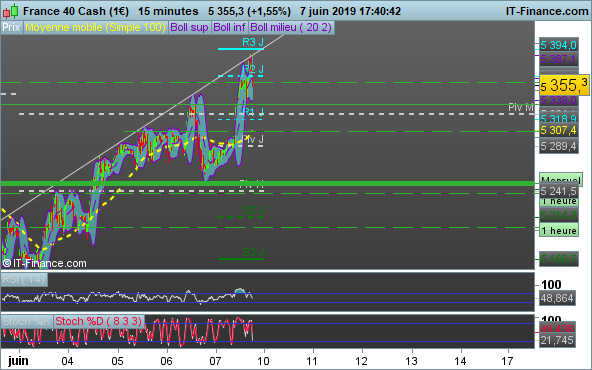Viewport: 592px width, 370px height.
Task: Click the green price label 5 214,3
Action: coord(559,216)
